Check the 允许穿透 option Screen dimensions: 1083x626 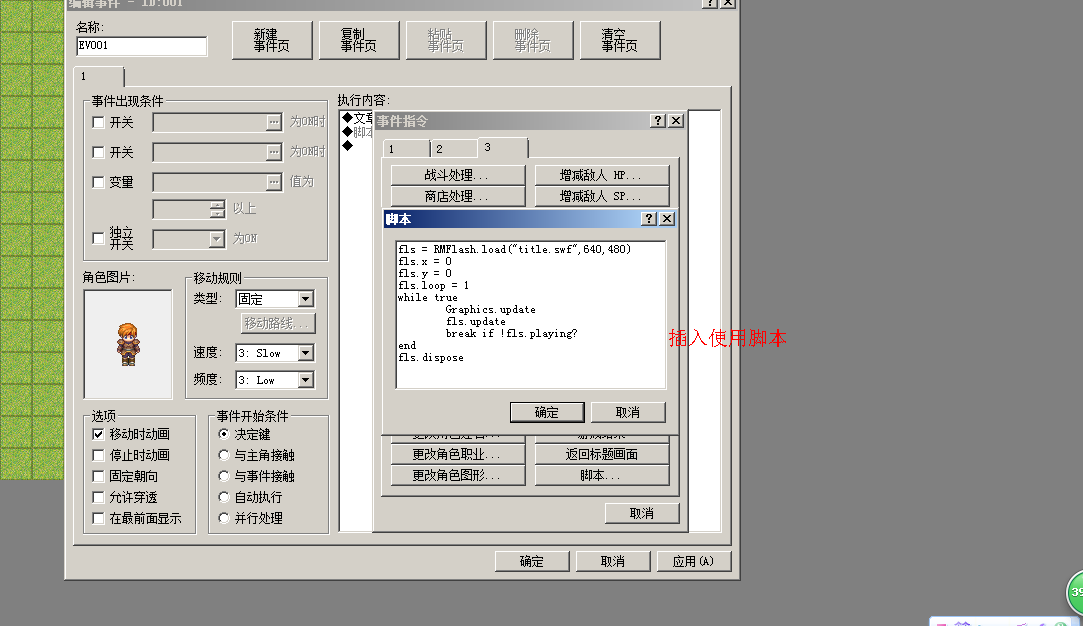(98, 497)
